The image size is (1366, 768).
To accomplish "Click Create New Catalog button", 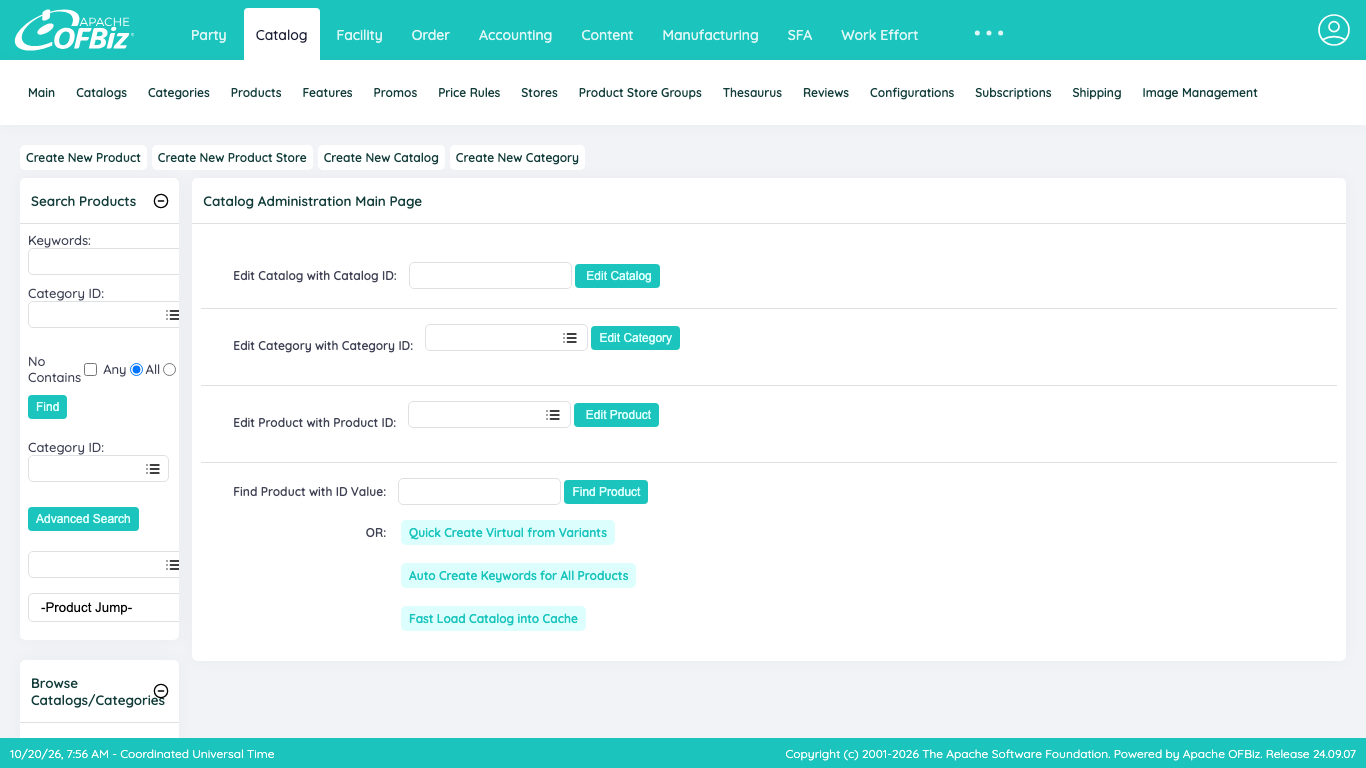I will 381,158.
